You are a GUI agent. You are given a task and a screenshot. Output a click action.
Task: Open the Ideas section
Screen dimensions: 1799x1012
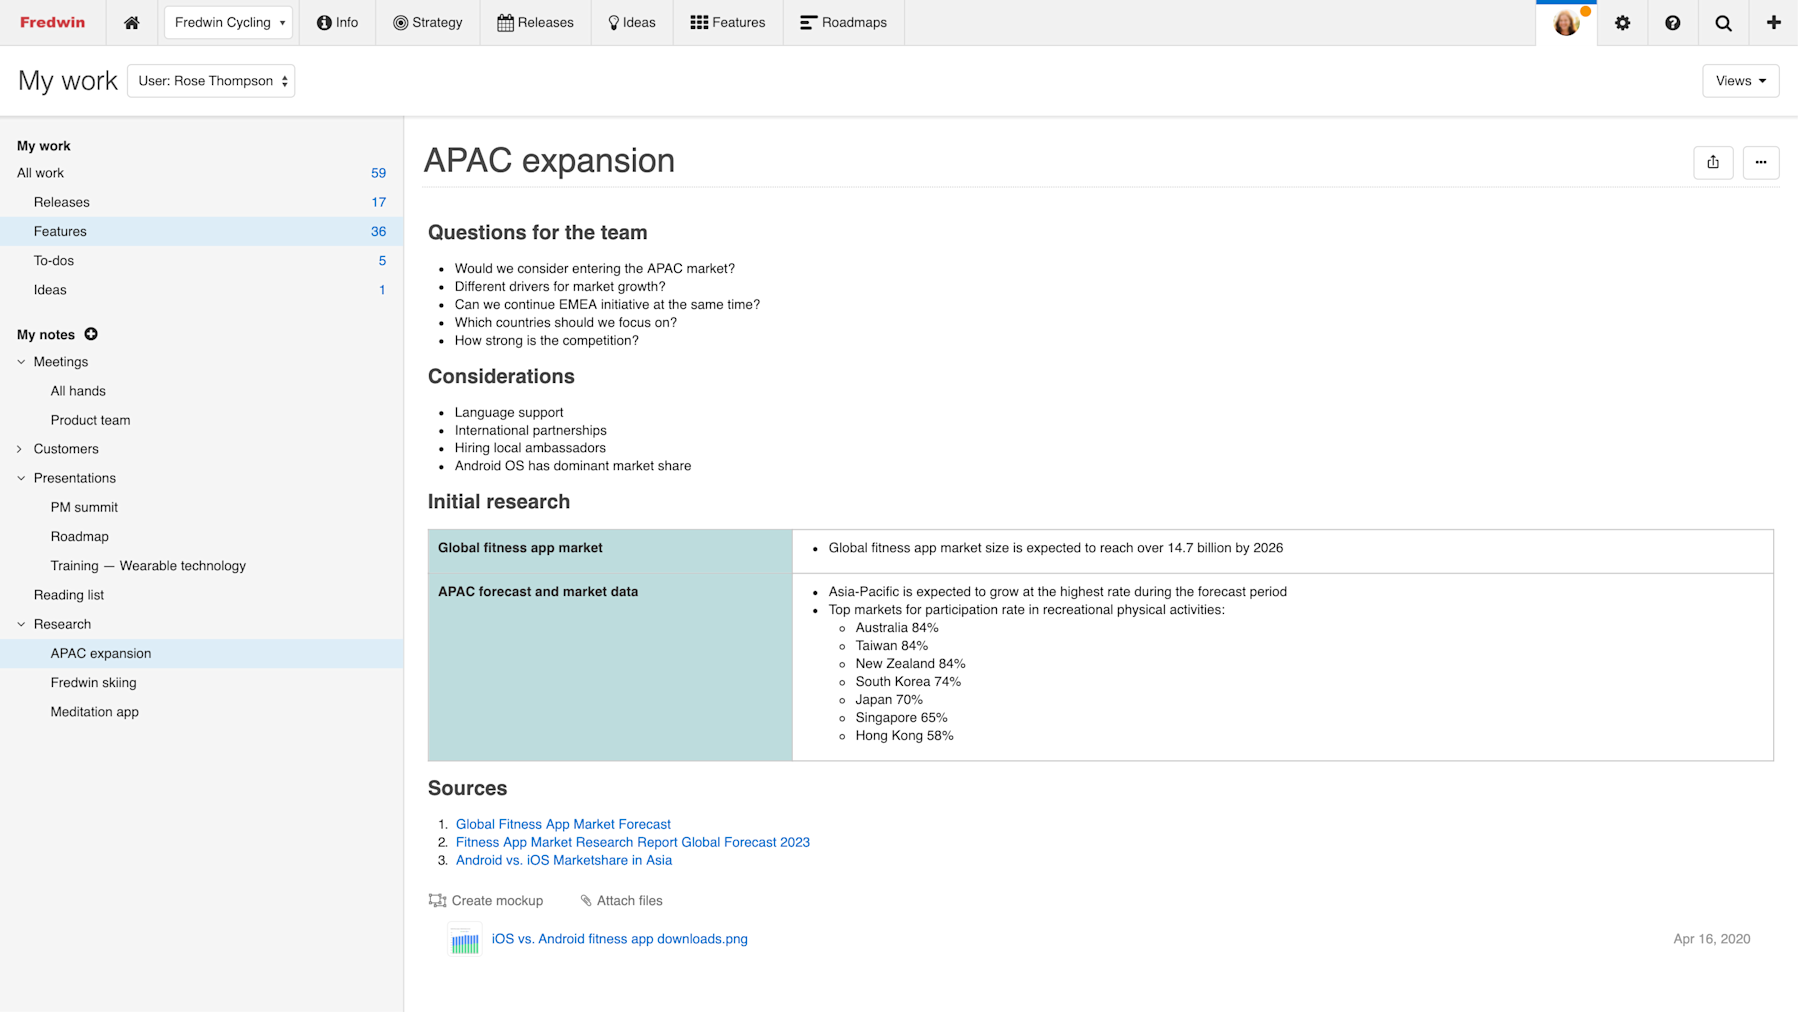[631, 22]
